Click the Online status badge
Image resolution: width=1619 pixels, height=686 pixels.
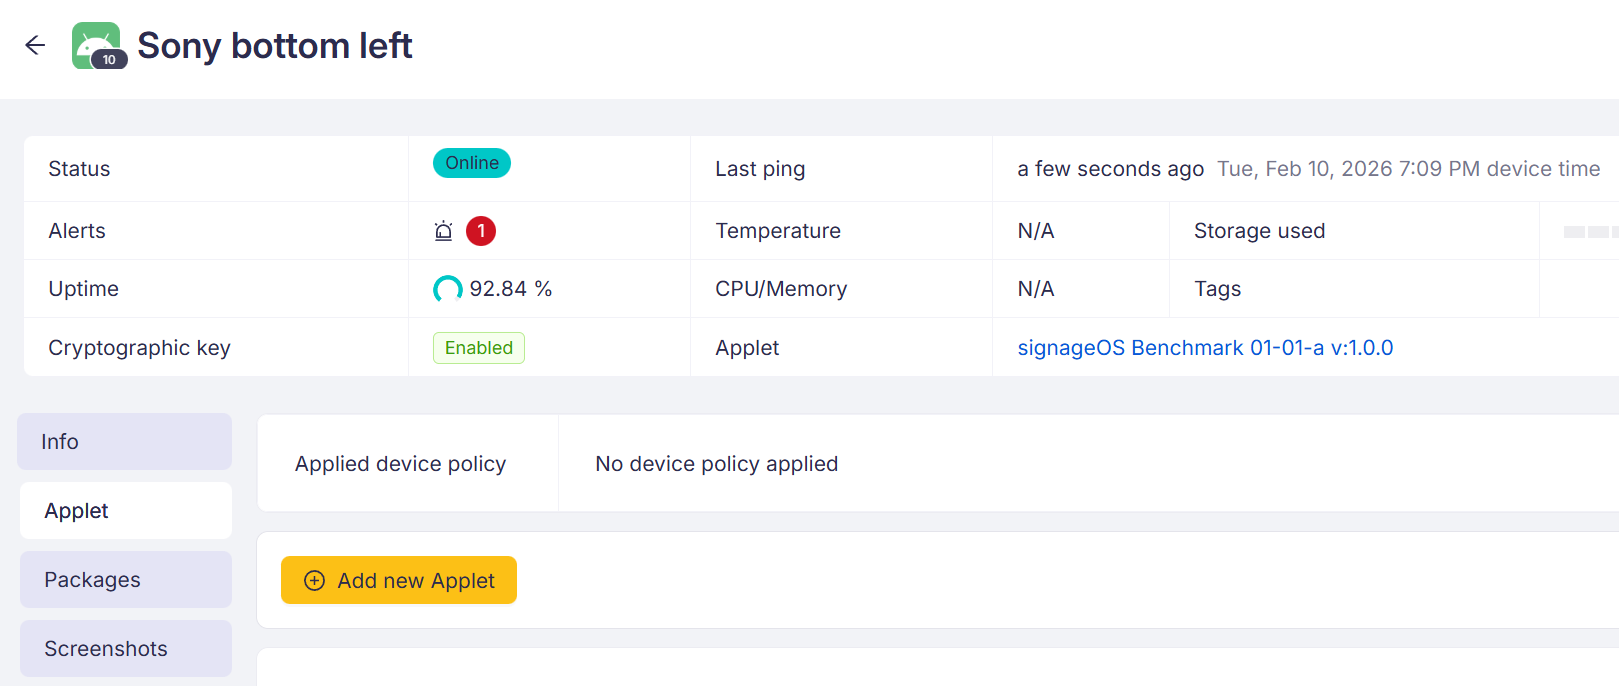[x=472, y=163]
